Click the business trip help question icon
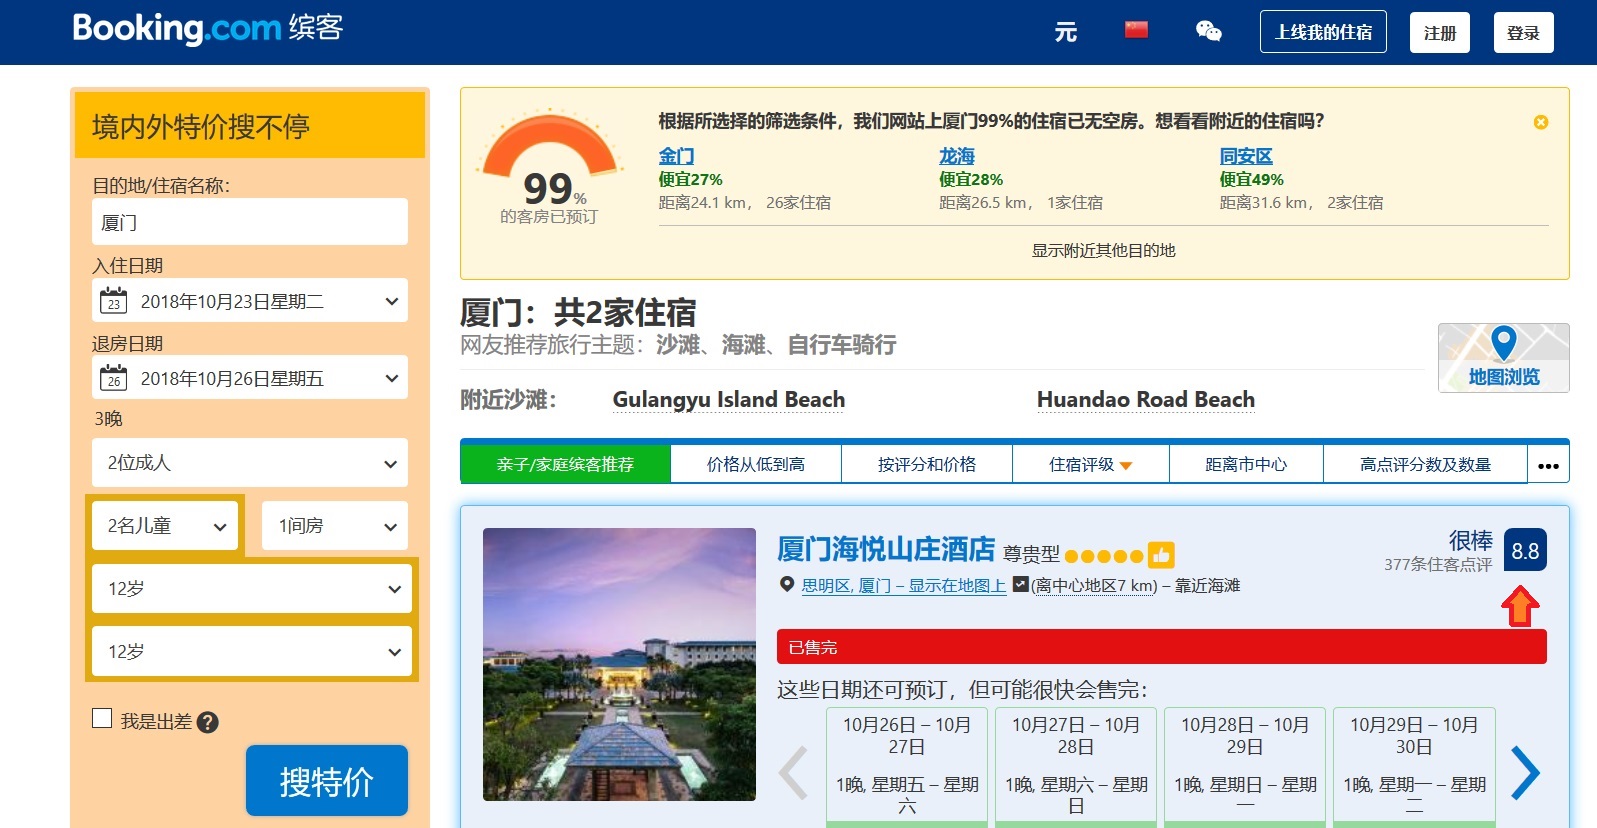1597x828 pixels. (208, 722)
